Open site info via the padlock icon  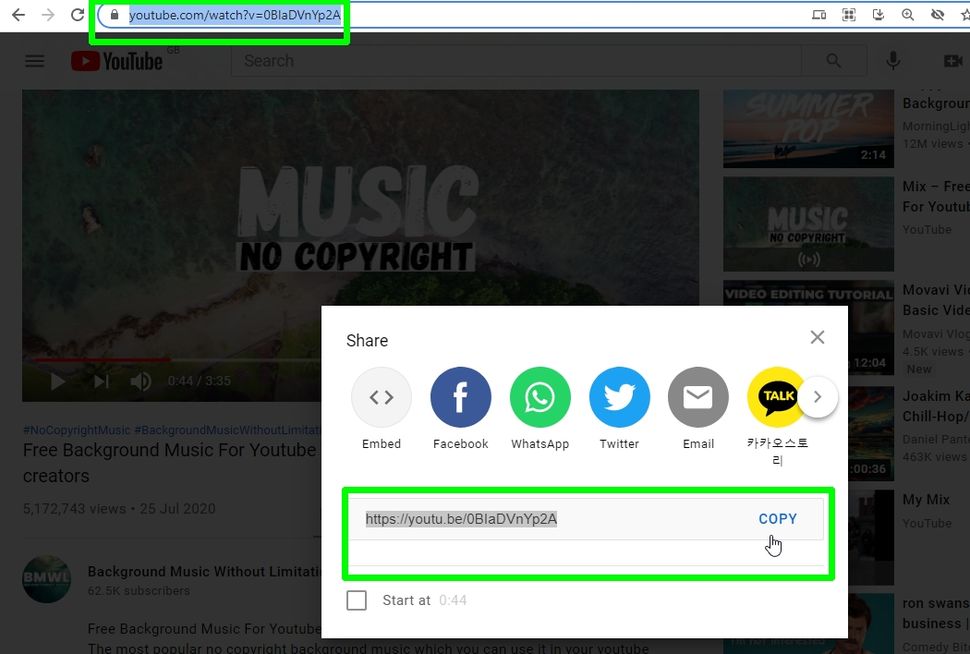coord(113,15)
